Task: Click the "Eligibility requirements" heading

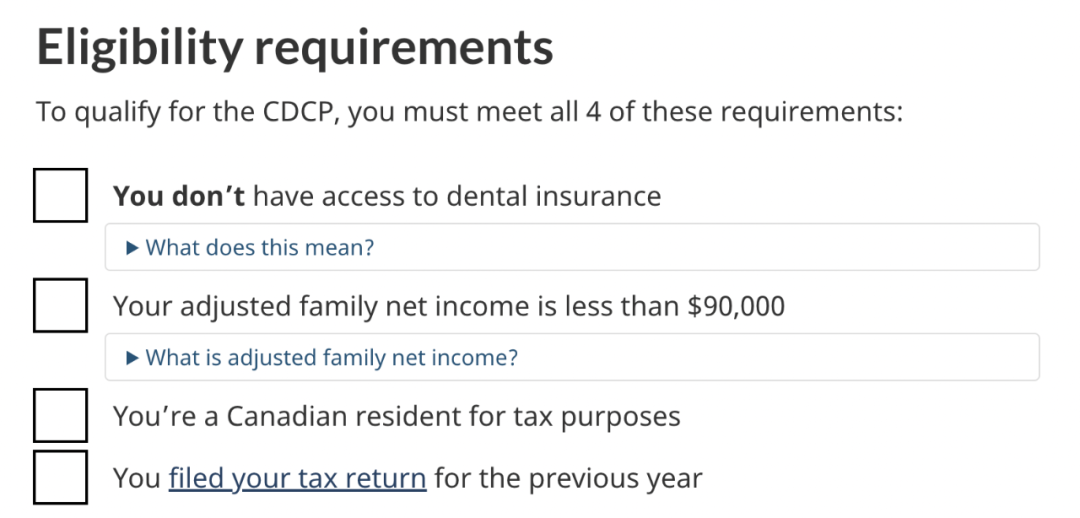Action: click(x=295, y=47)
